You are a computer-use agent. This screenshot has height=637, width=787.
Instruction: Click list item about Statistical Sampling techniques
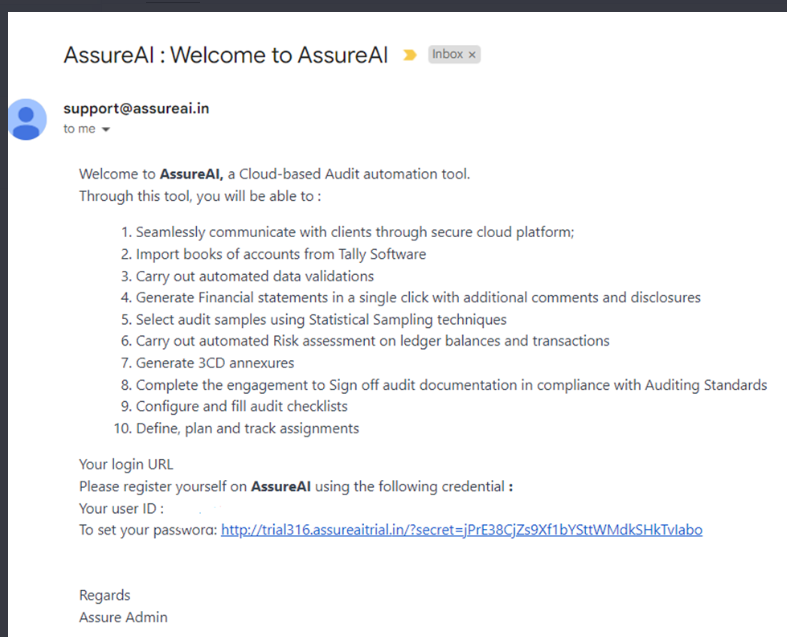click(321, 320)
